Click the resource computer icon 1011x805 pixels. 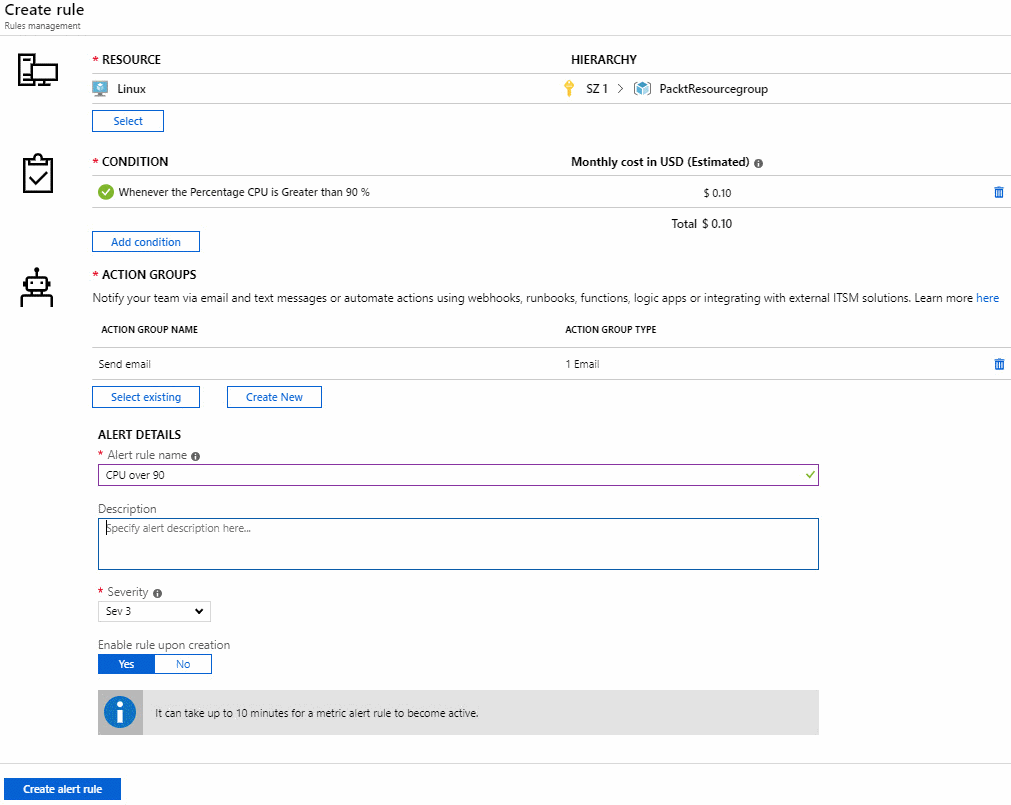coord(37,70)
